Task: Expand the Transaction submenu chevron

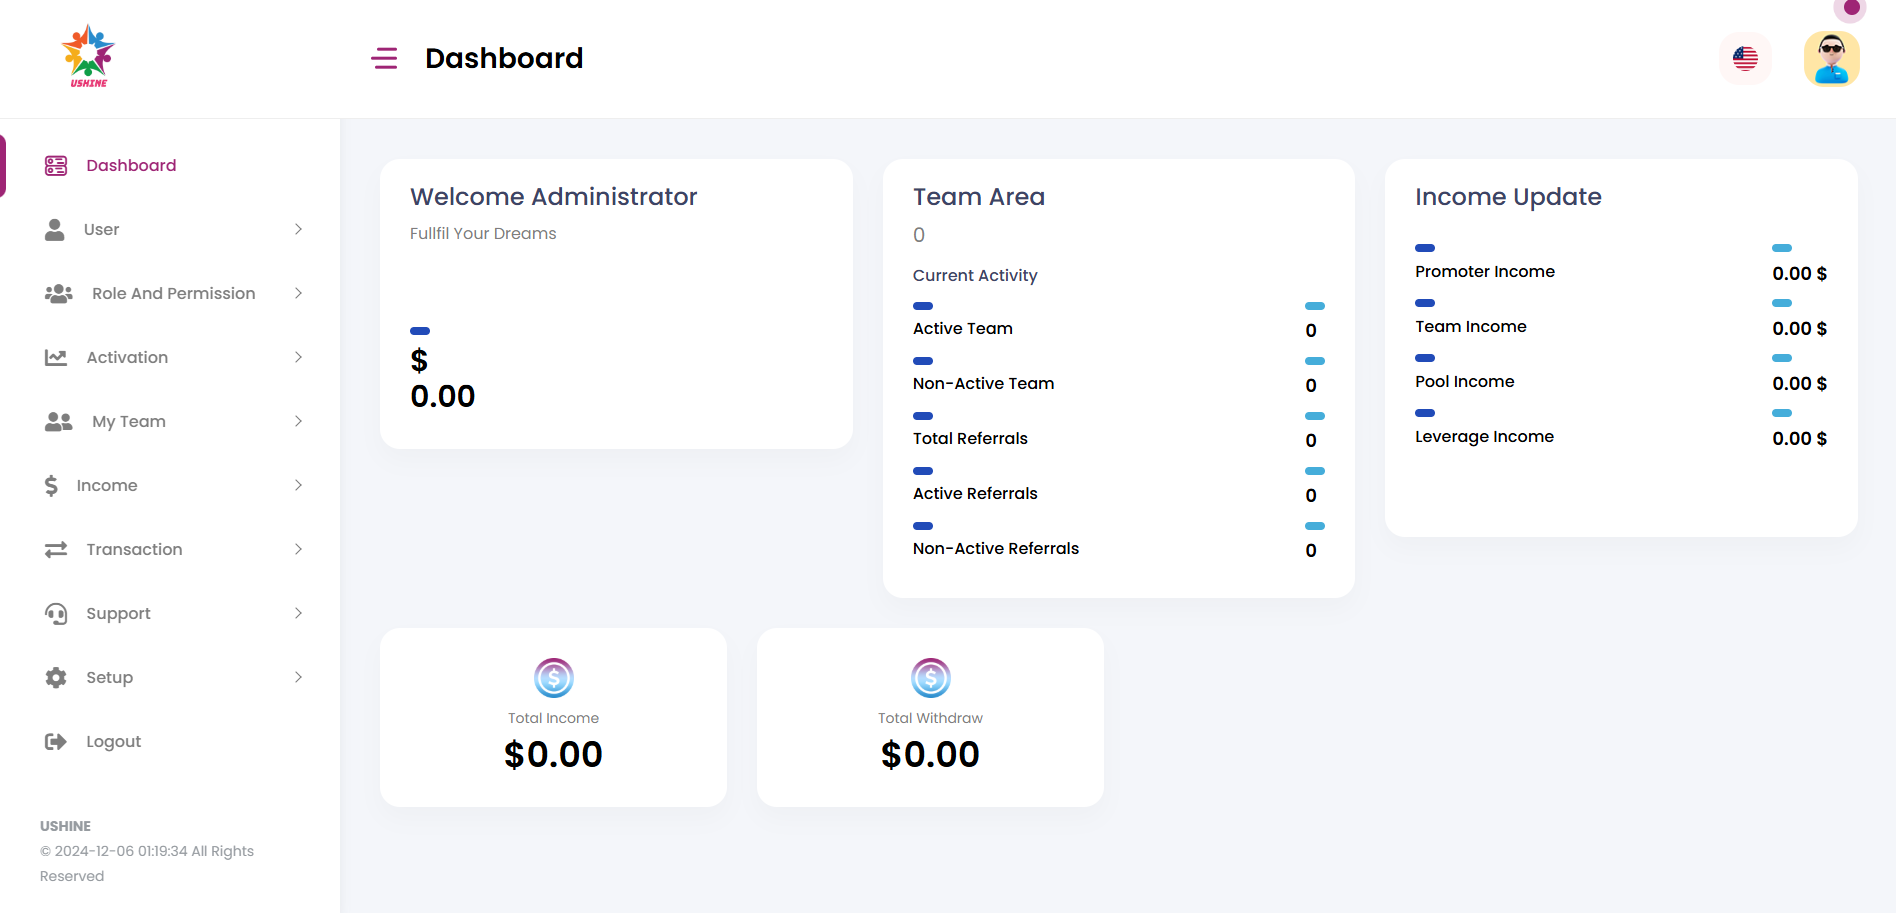Action: [x=298, y=550]
